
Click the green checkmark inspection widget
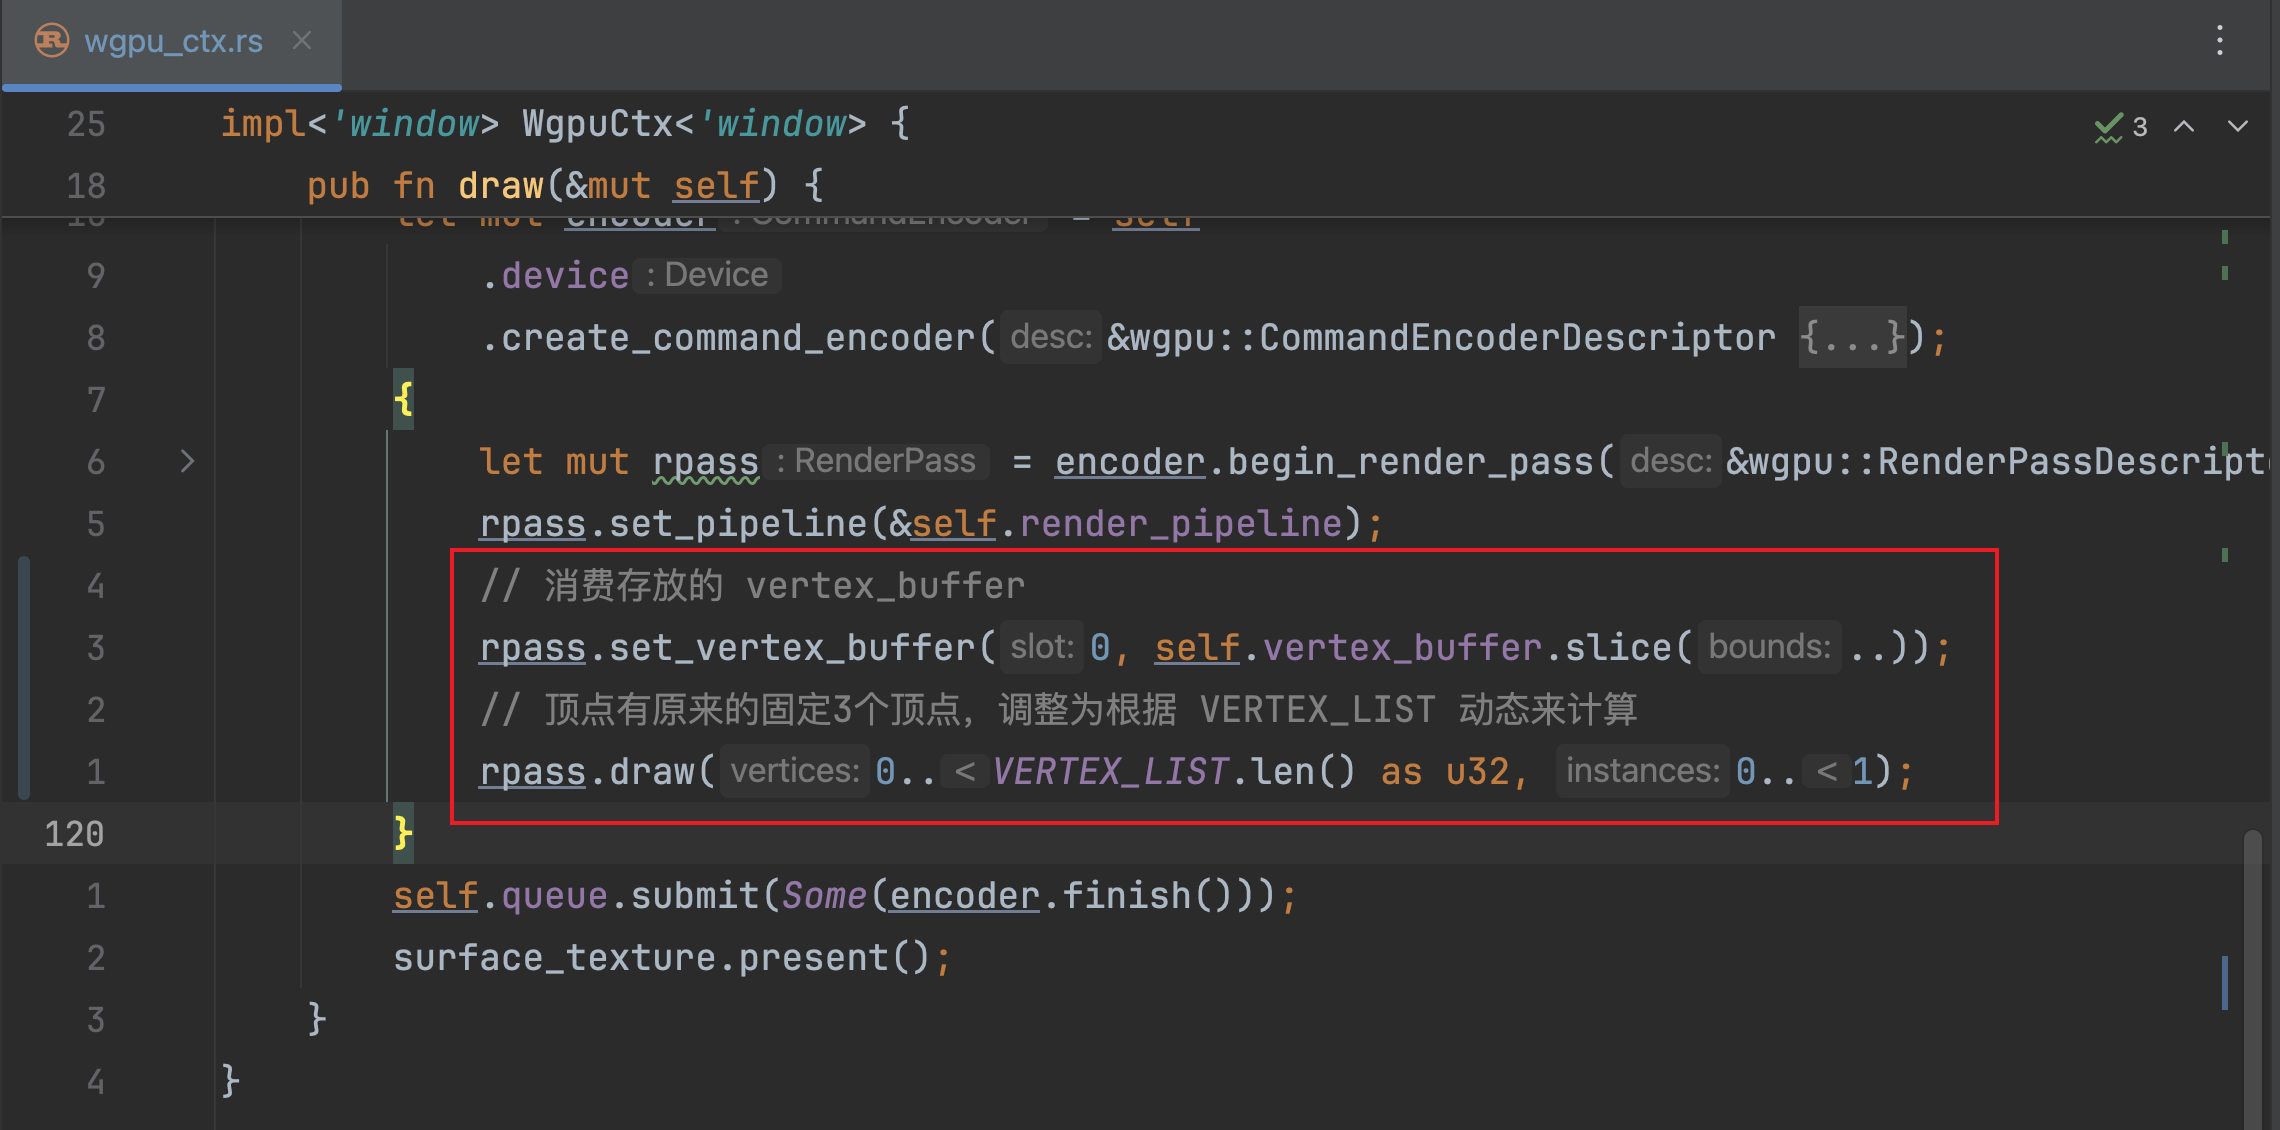click(x=2120, y=127)
